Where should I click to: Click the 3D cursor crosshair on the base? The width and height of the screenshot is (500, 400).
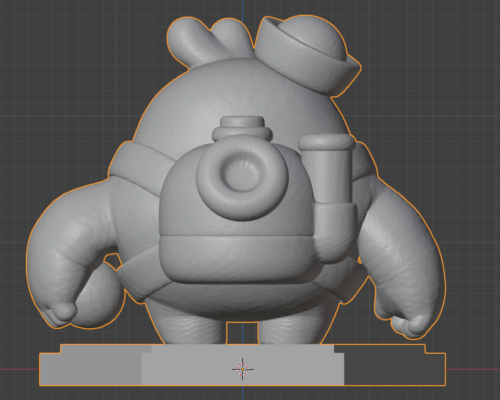click(243, 369)
